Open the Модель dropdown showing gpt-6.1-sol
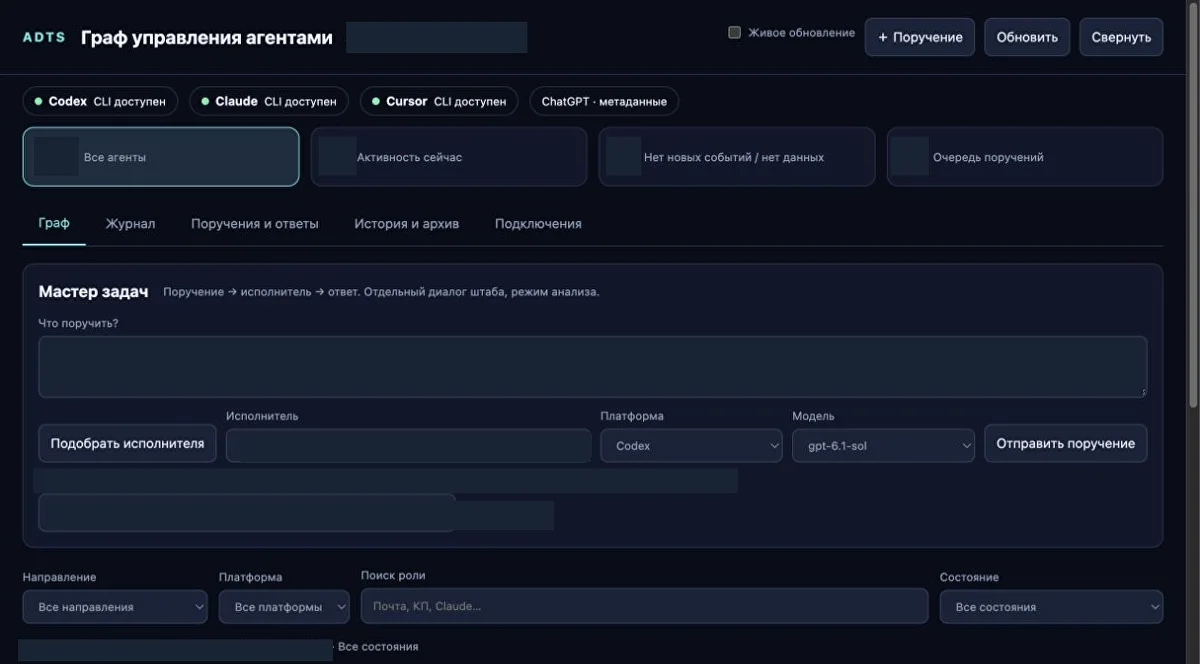The image size is (1200, 664). tap(883, 446)
